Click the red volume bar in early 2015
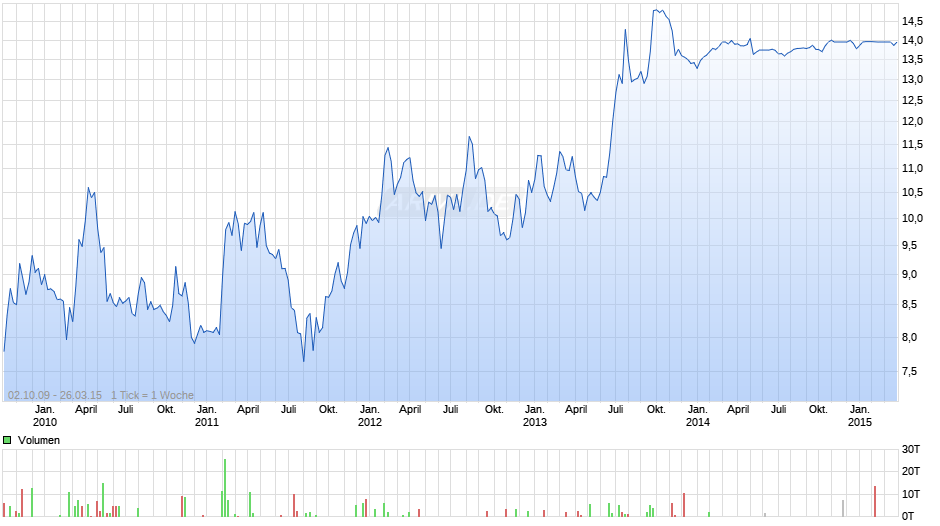 pos(875,501)
